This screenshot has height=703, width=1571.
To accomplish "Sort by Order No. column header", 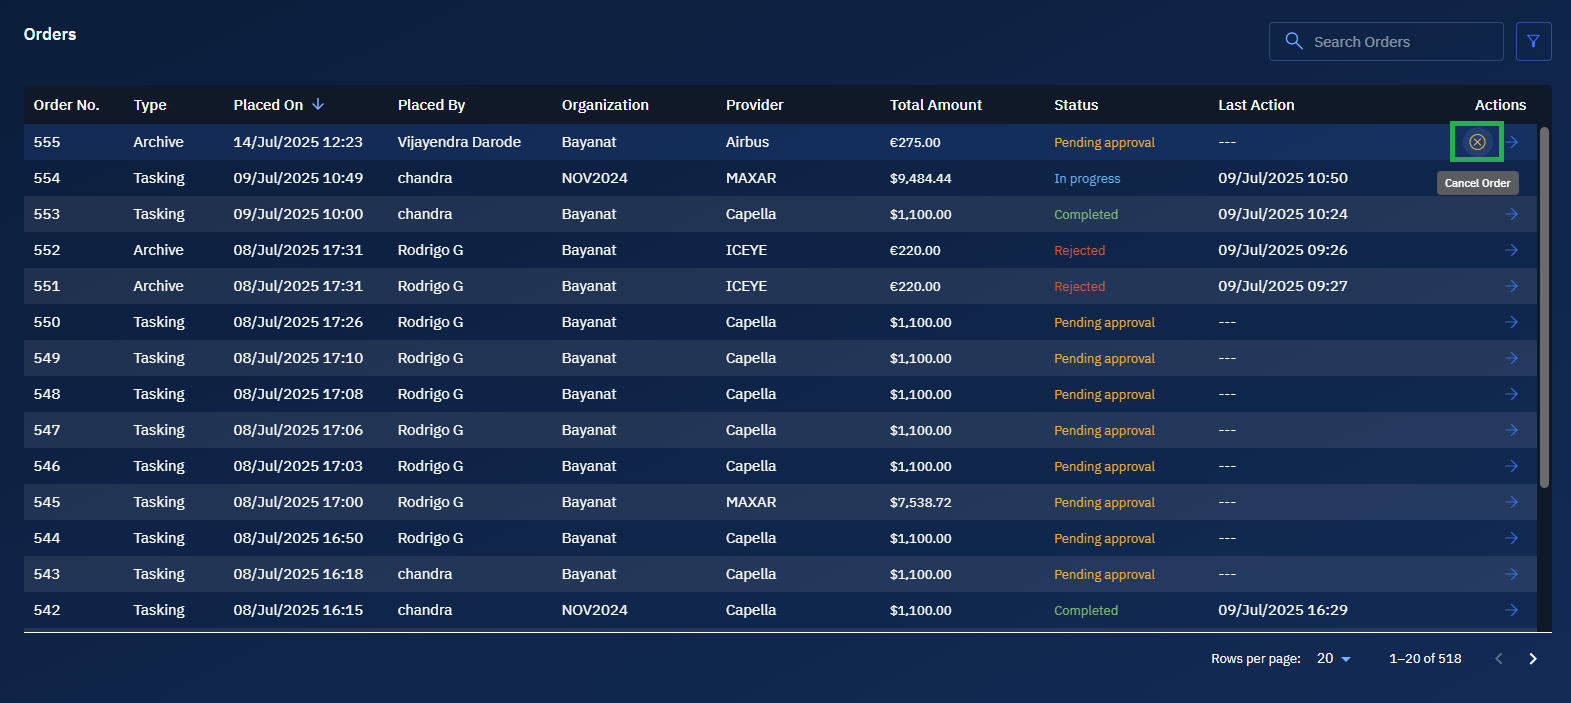I will 66,105.
